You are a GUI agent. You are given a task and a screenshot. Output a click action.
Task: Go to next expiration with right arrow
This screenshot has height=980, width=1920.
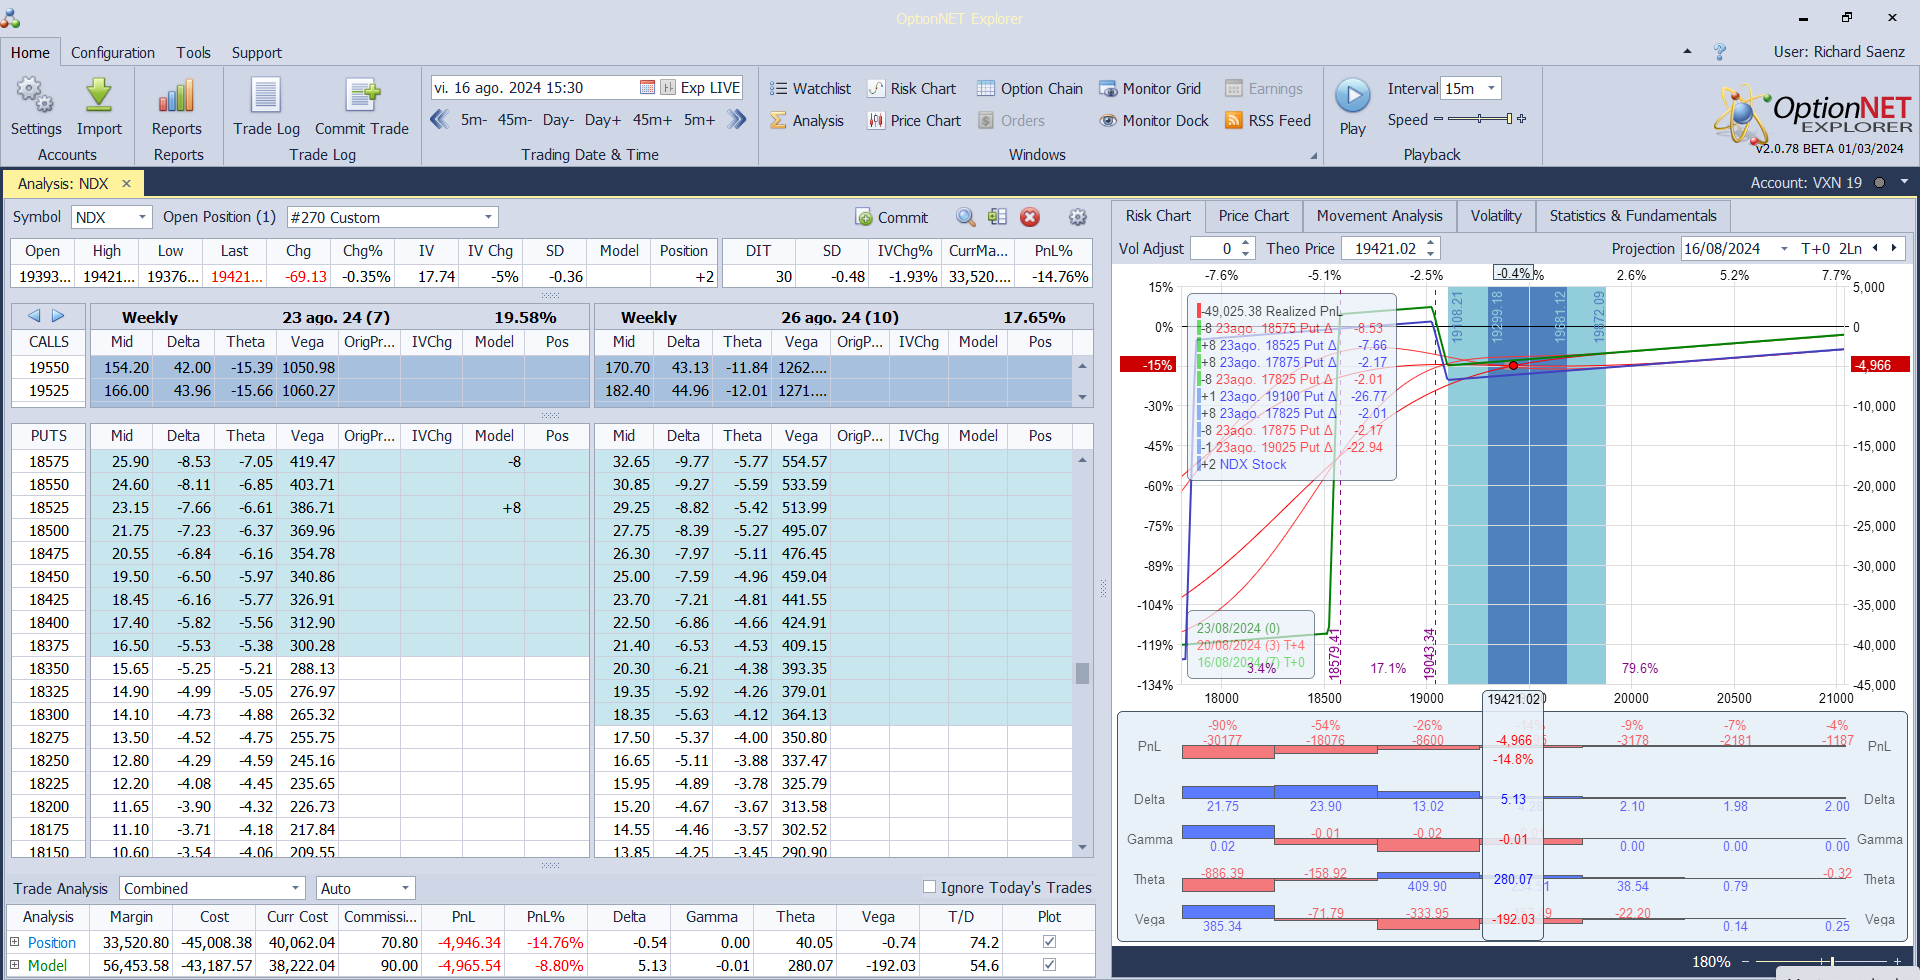[x=58, y=316]
